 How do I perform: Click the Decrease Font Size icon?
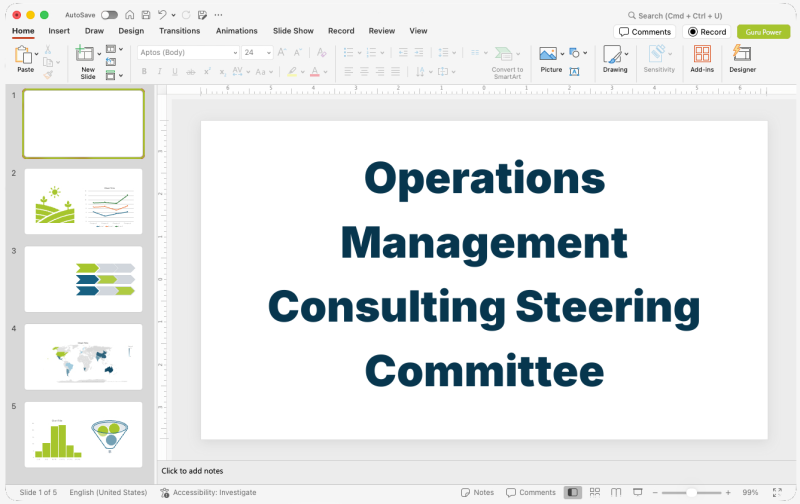point(297,52)
